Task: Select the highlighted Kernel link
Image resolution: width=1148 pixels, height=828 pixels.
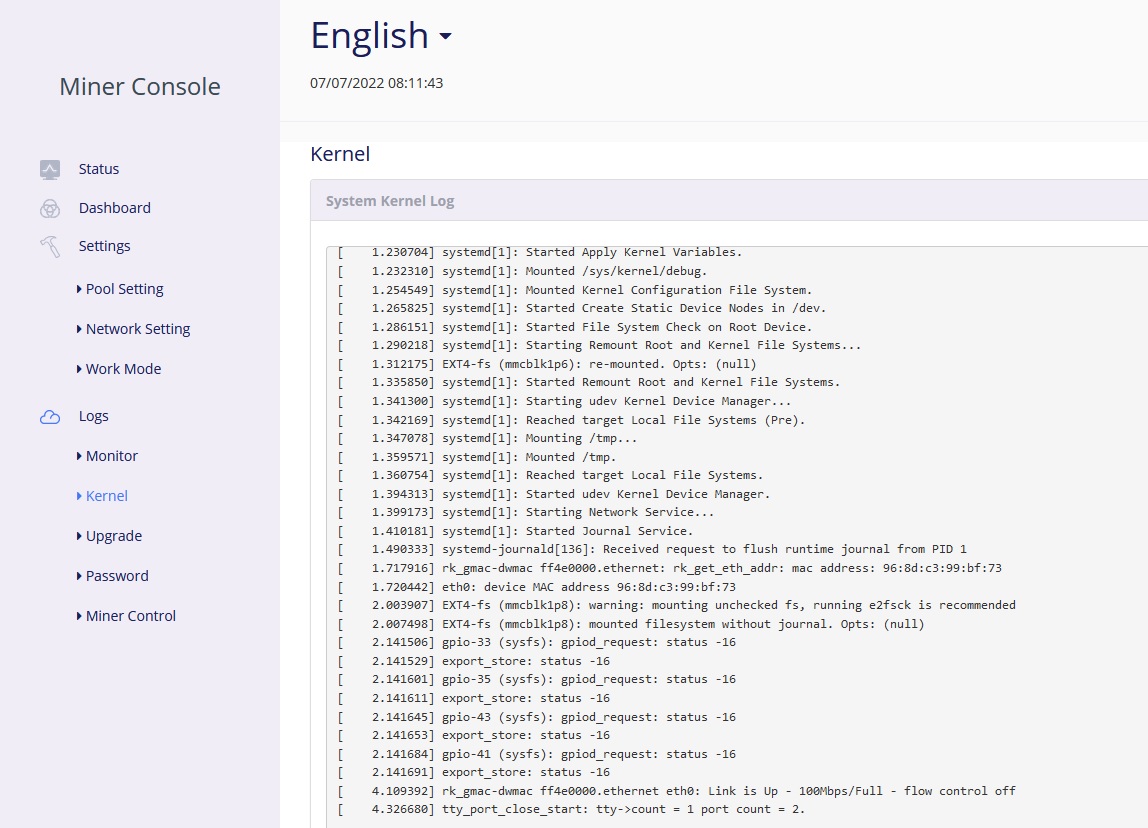Action: click(107, 496)
